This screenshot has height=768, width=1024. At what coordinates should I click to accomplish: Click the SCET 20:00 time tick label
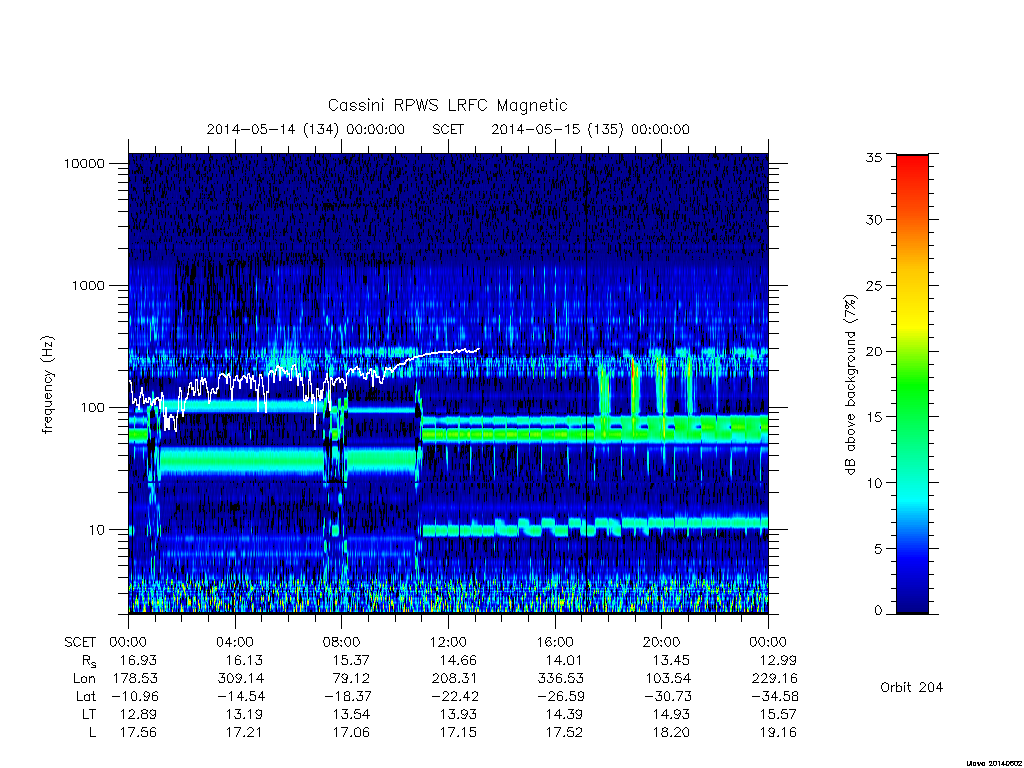click(662, 643)
